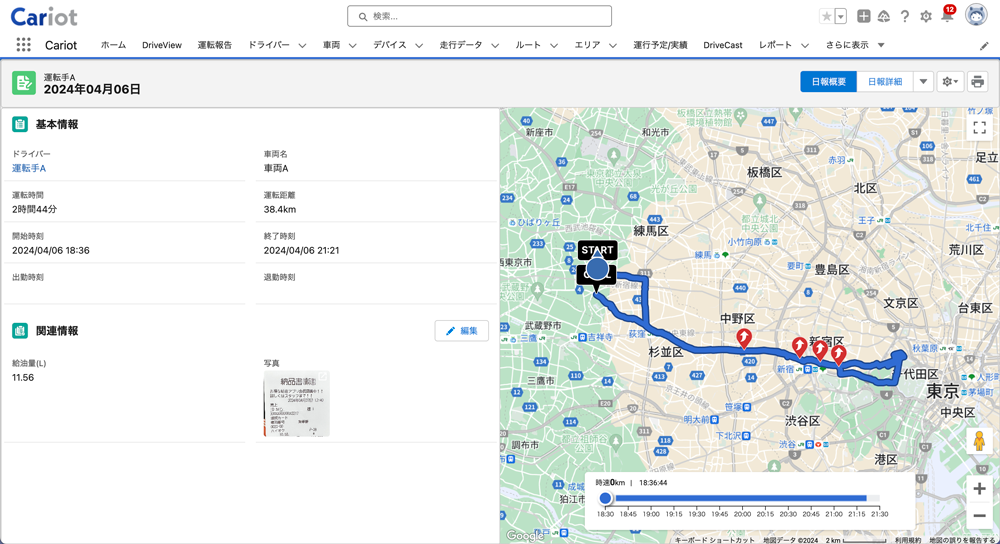Open the setup gear icon in header

tap(925, 17)
